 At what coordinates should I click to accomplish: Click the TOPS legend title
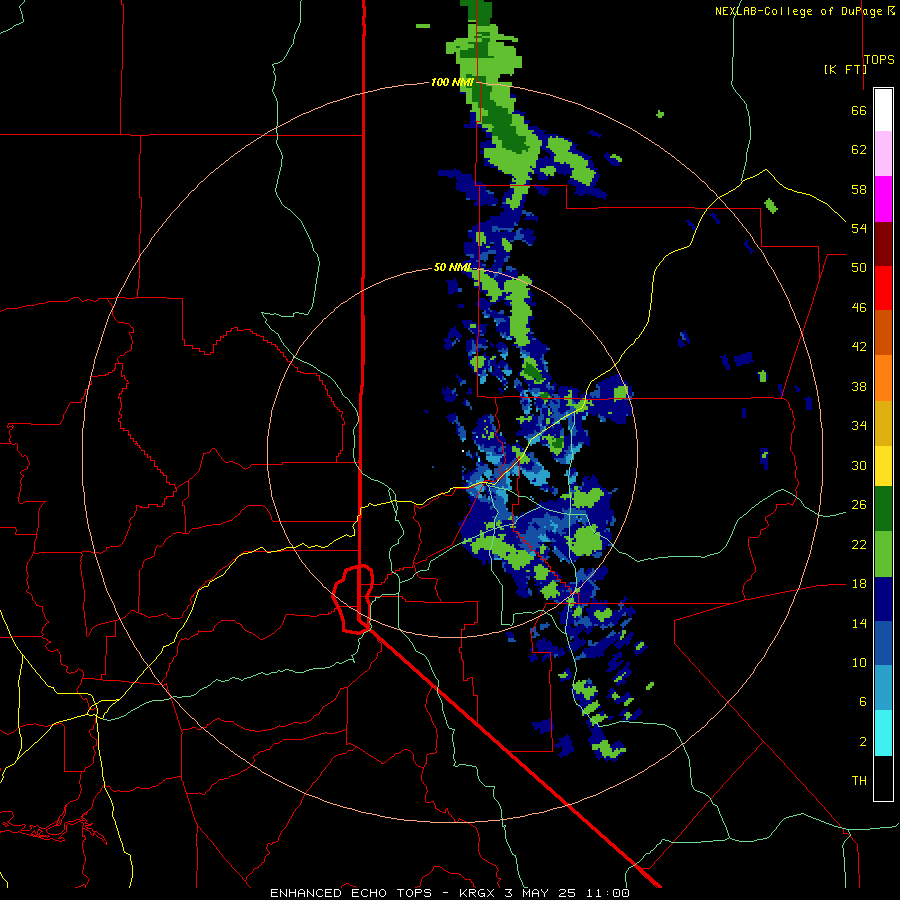click(x=879, y=59)
